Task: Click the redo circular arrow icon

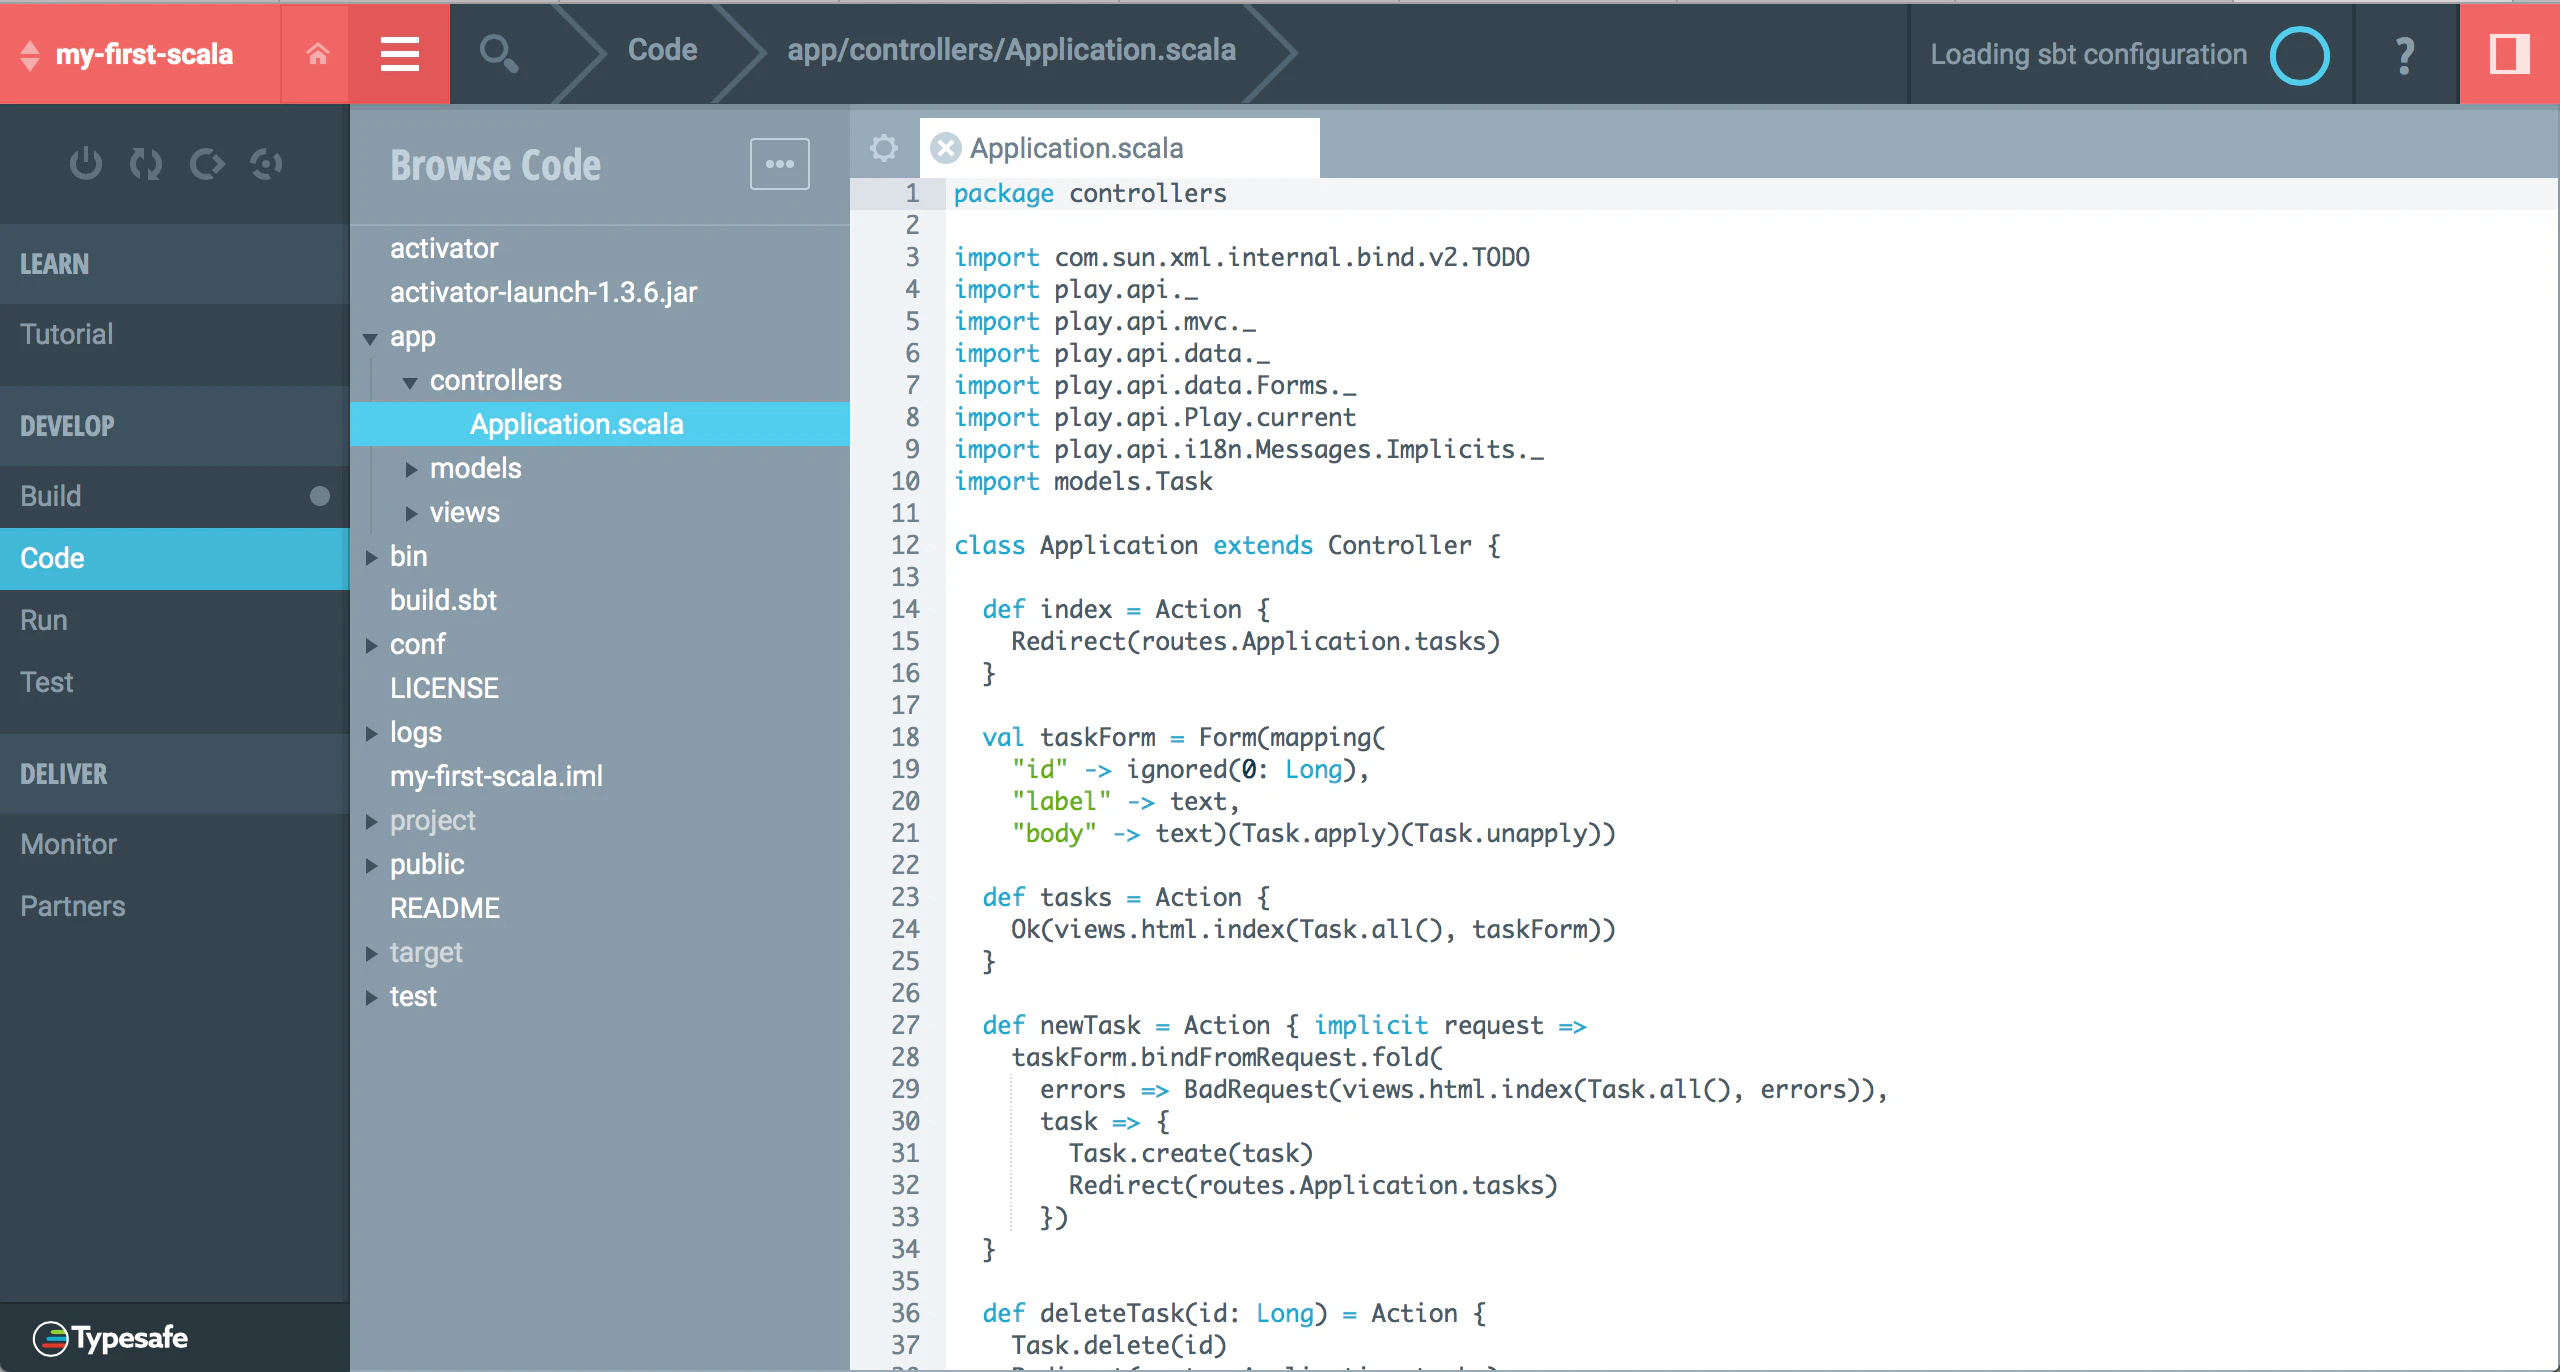Action: [x=207, y=163]
